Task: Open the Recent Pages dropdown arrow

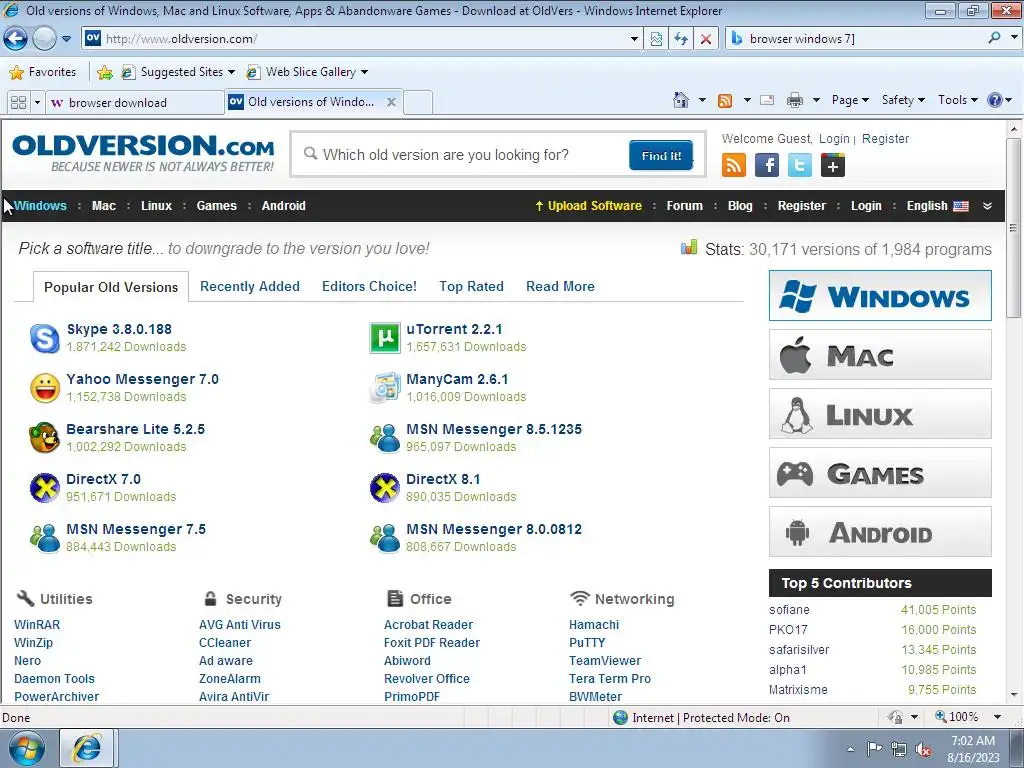Action: pos(66,39)
